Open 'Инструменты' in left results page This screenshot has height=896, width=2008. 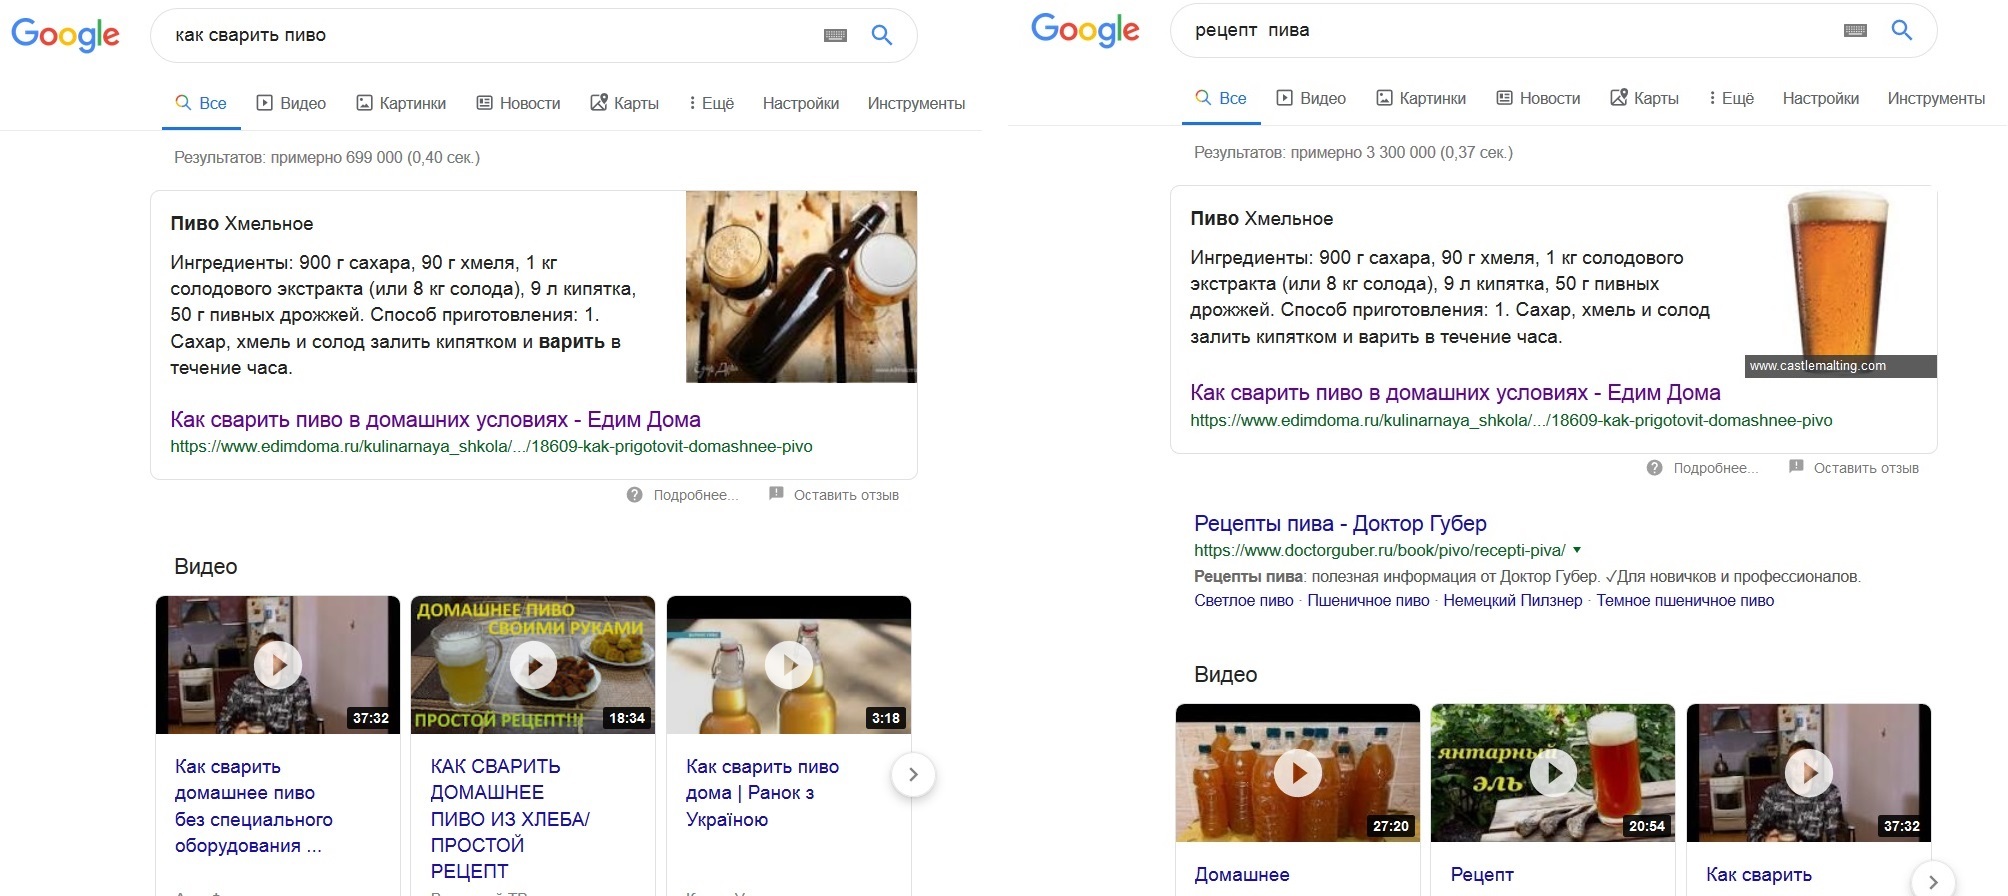click(916, 103)
